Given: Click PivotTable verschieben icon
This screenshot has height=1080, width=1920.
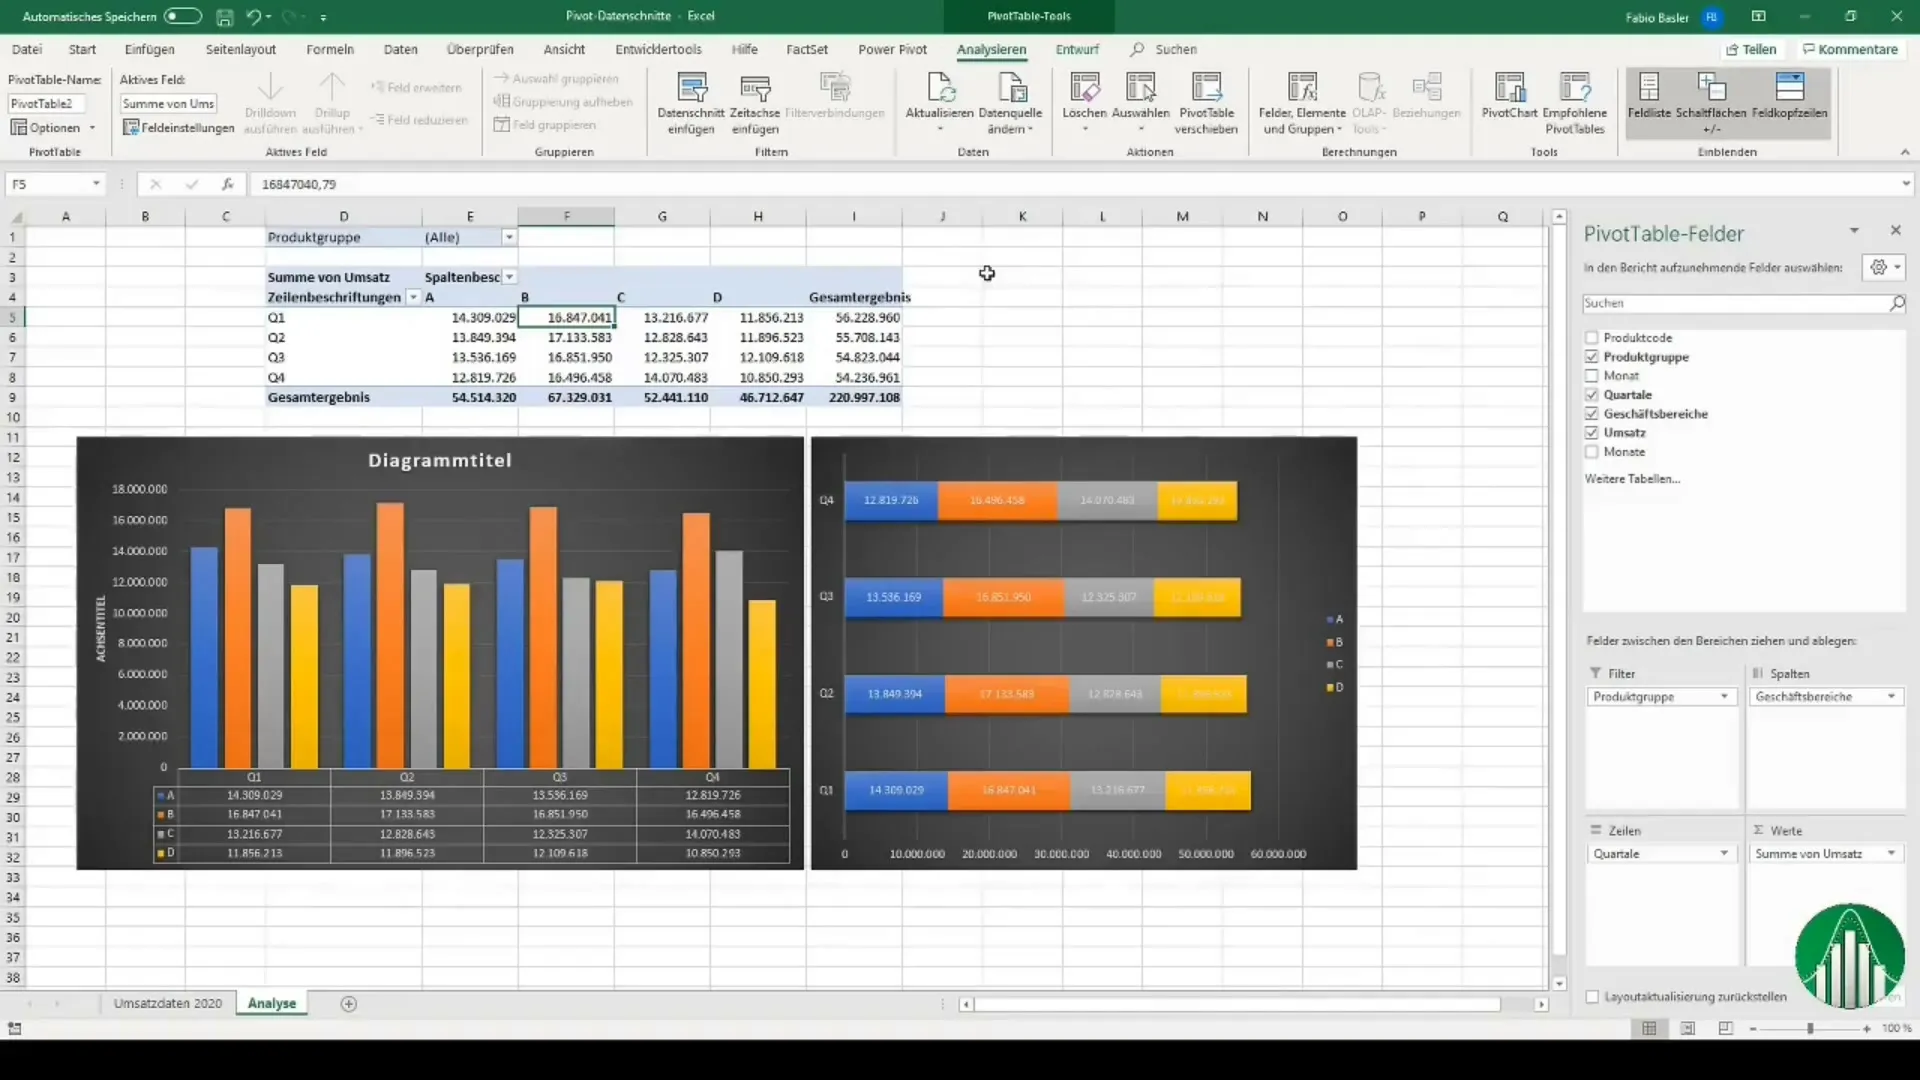Looking at the screenshot, I should 1206,89.
